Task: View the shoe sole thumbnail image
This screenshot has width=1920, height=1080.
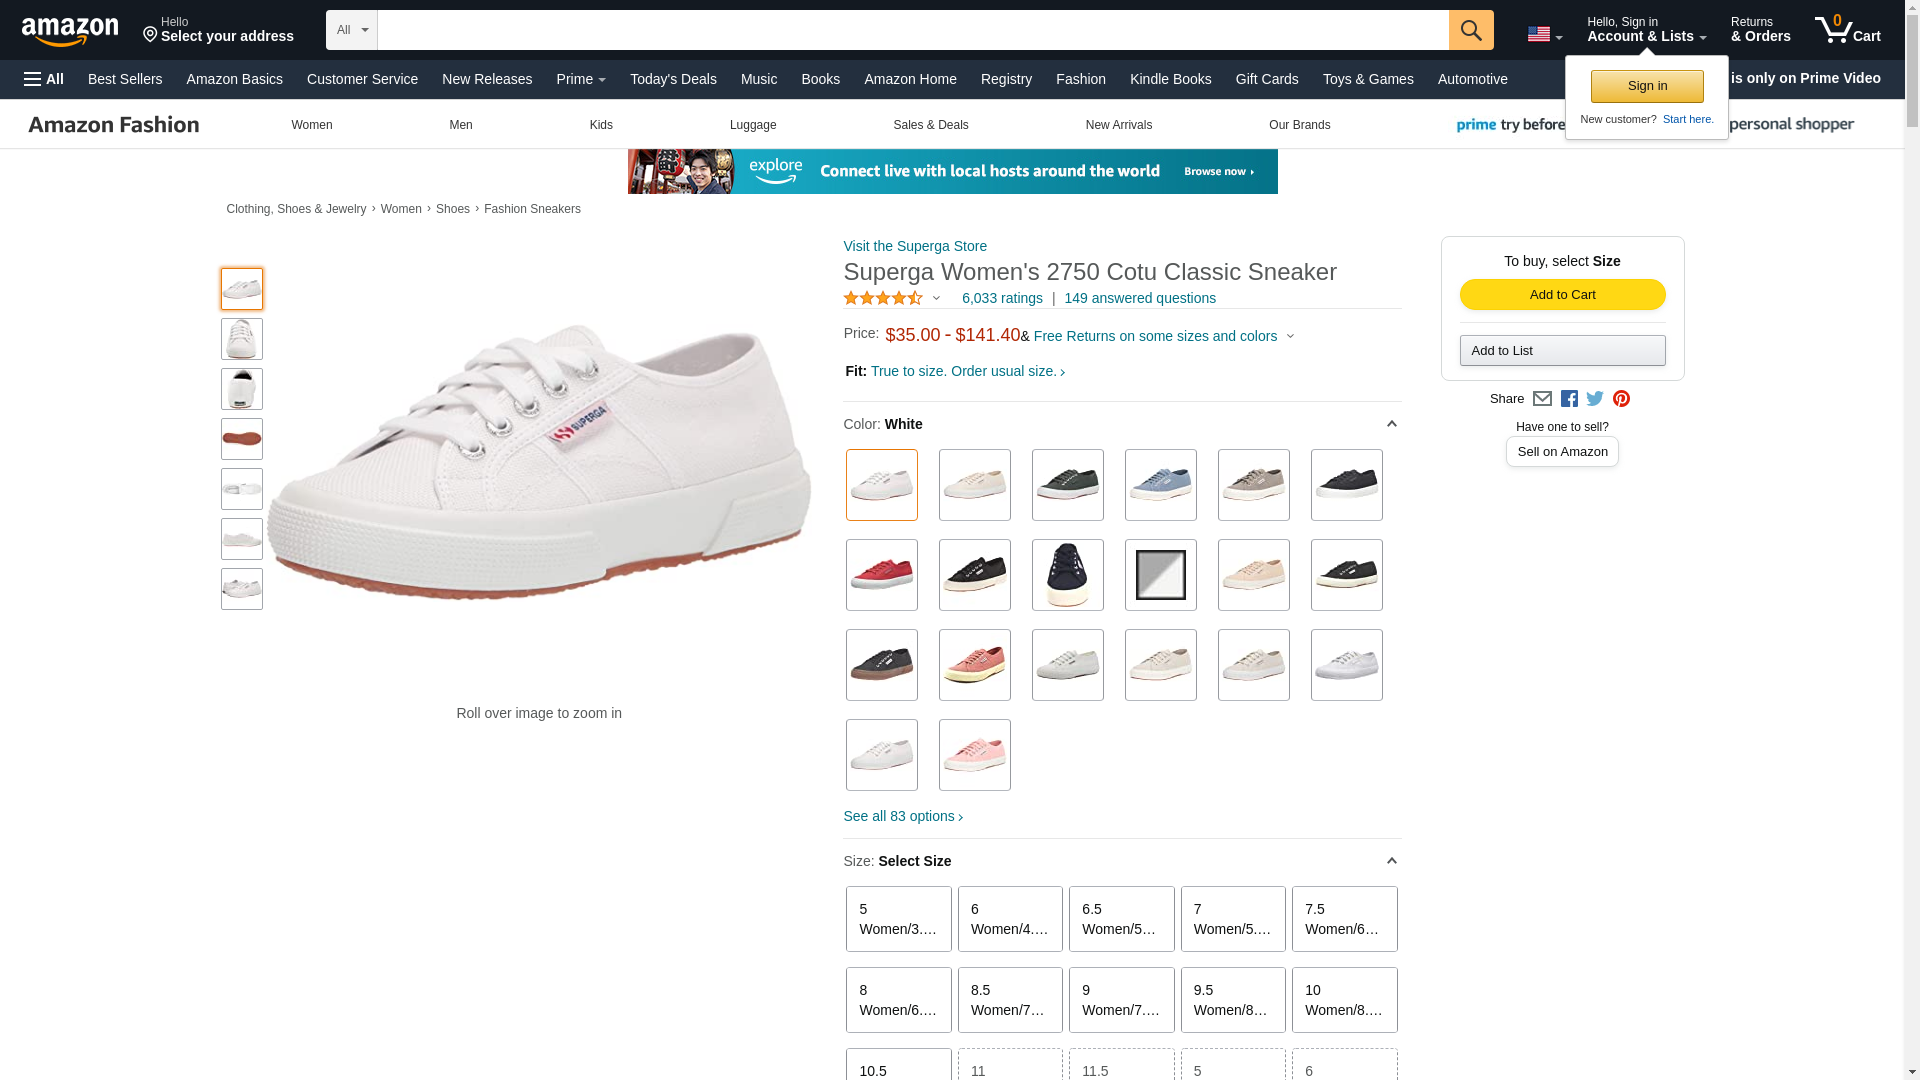Action: [x=241, y=439]
